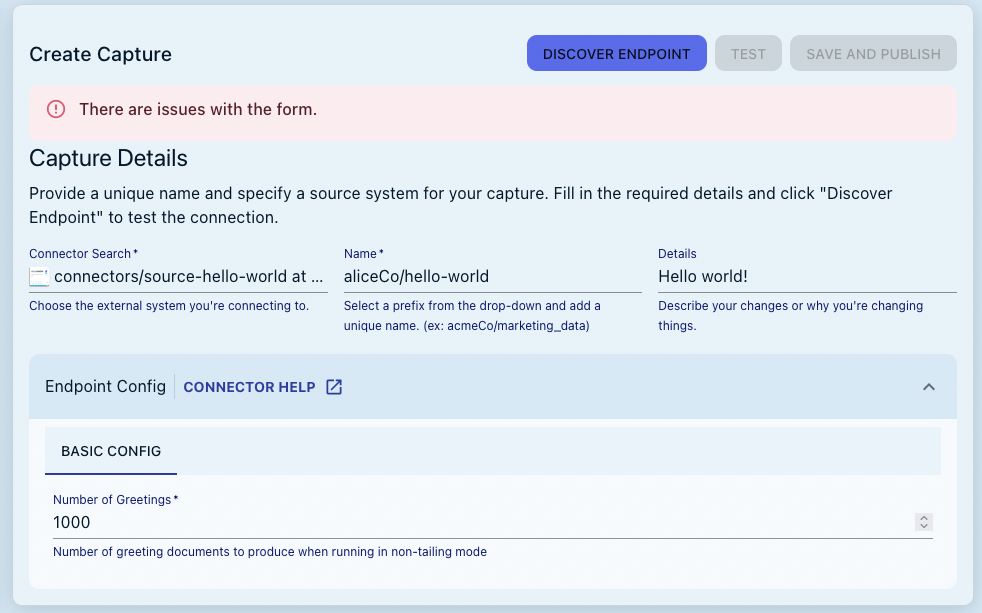This screenshot has height=613, width=982.
Task: Click the Discover Endpoint button
Action: (616, 53)
